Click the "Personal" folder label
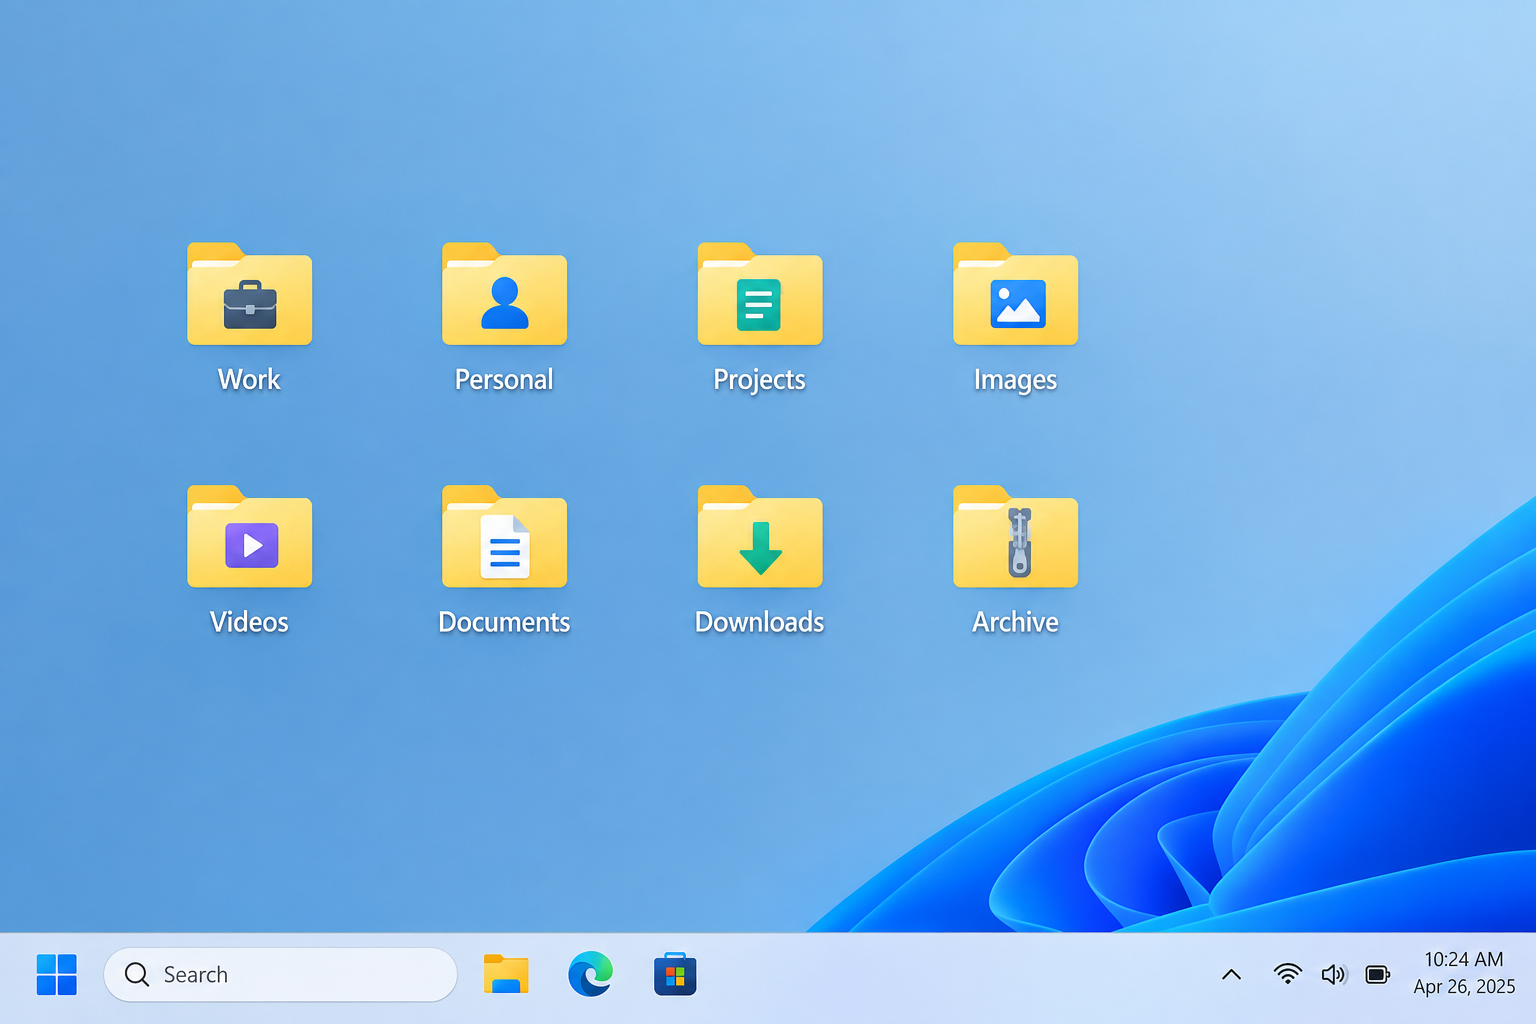The height and width of the screenshot is (1024, 1536). click(504, 380)
